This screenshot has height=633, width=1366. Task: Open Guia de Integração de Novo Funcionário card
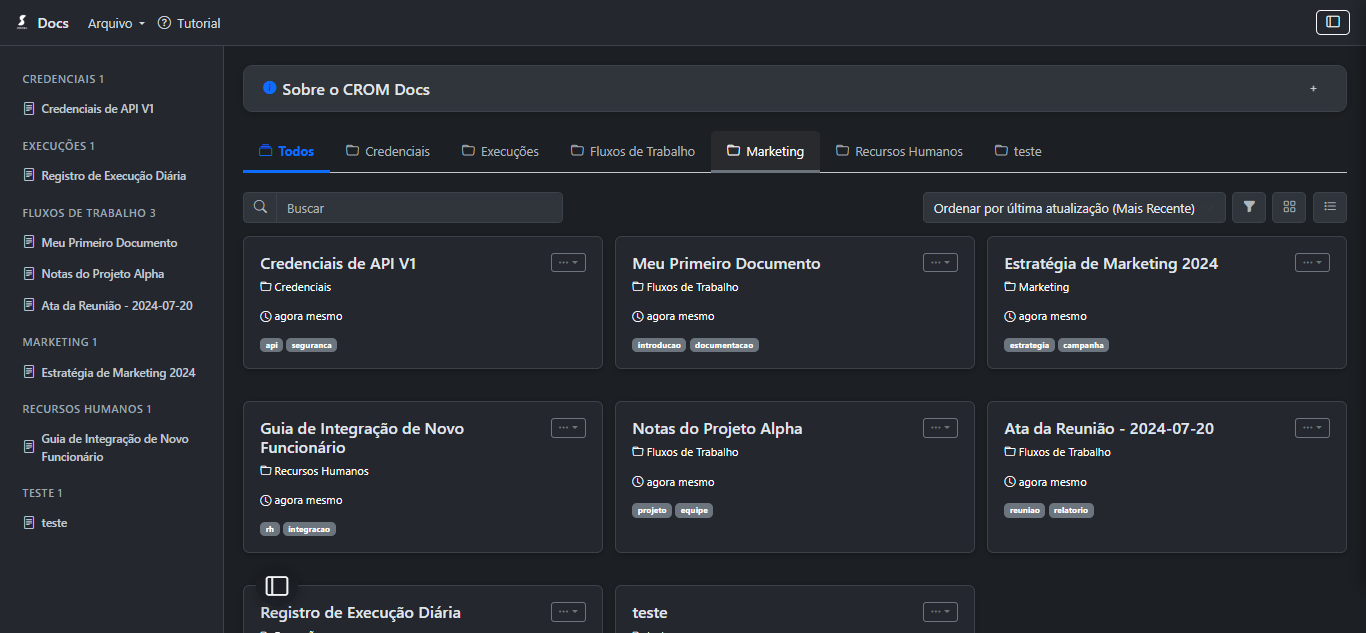click(362, 438)
